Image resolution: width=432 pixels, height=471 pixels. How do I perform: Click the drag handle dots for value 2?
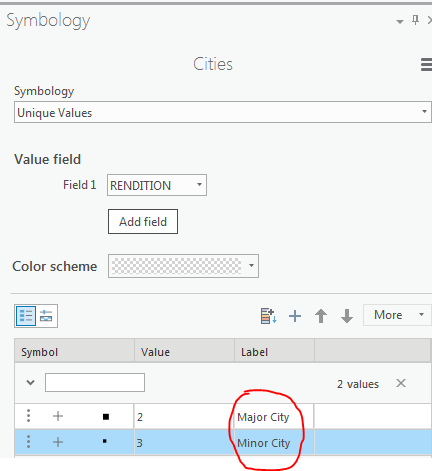tap(28, 416)
